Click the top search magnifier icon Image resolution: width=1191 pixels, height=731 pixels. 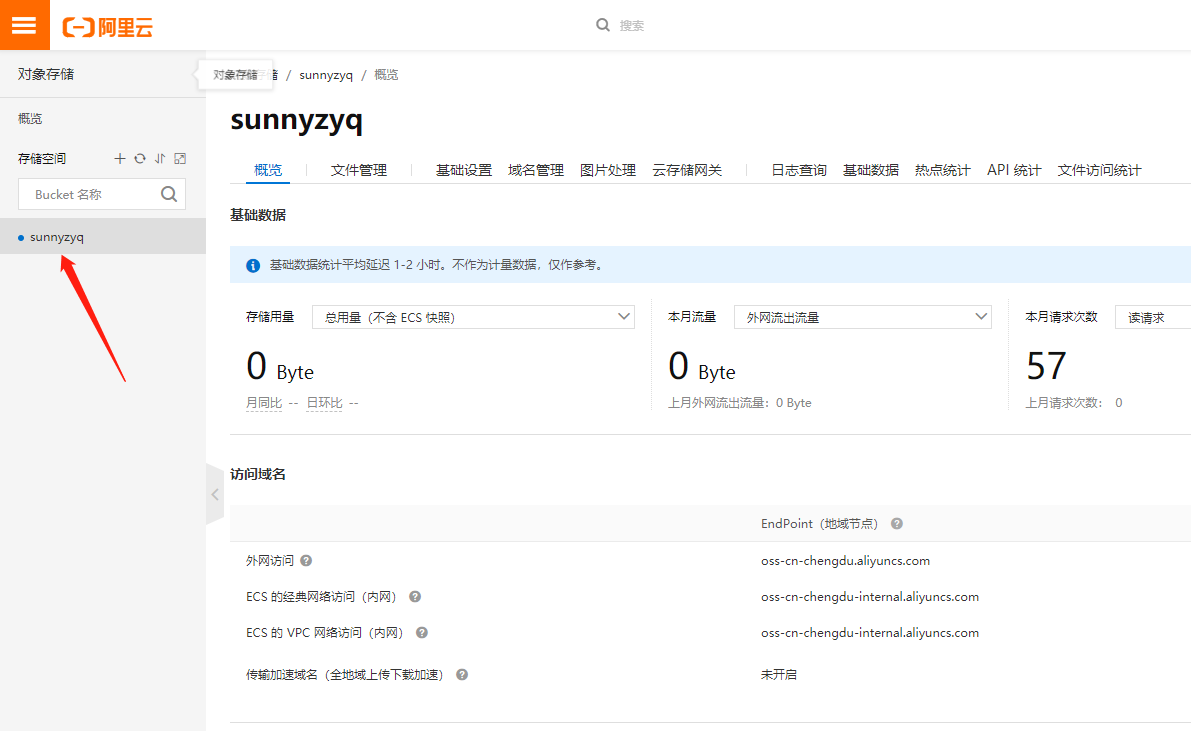point(603,25)
